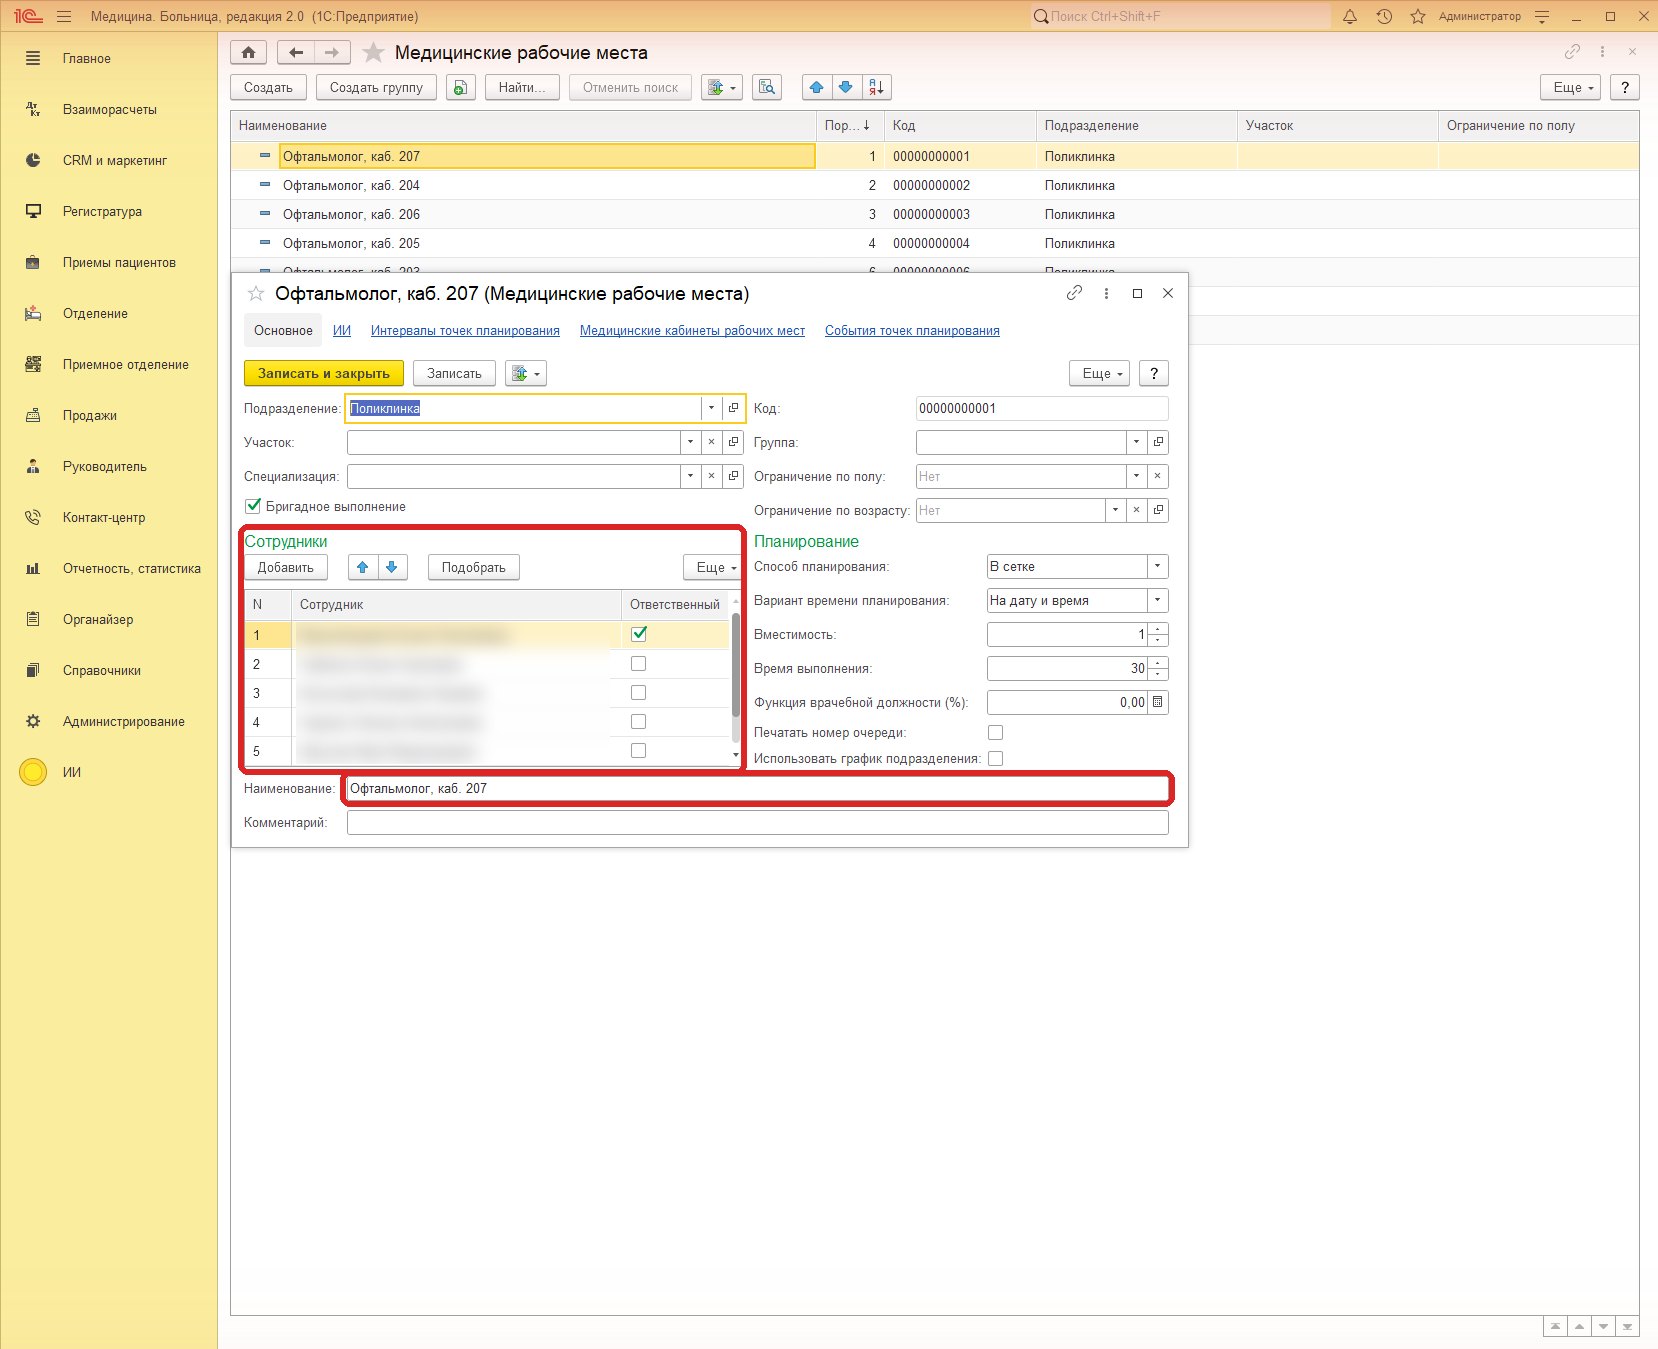
Task: Enable Печатать номер очереди checkbox
Action: [995, 733]
